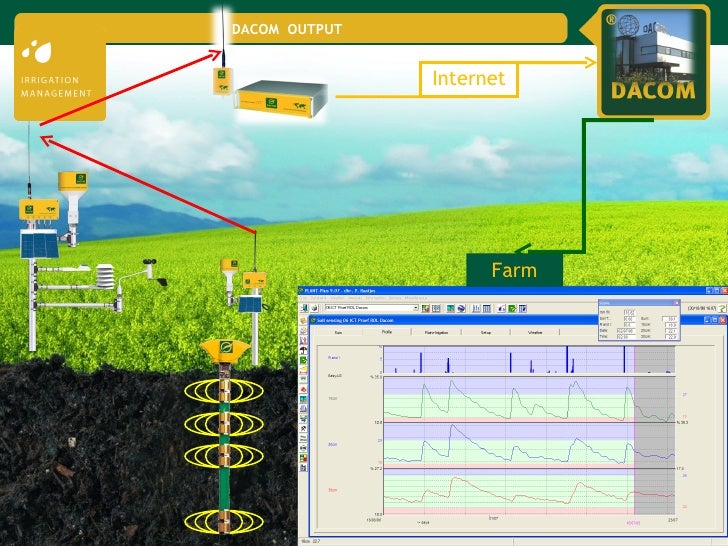Click the pink date marker on time axis
728x546 pixels.
[634, 523]
